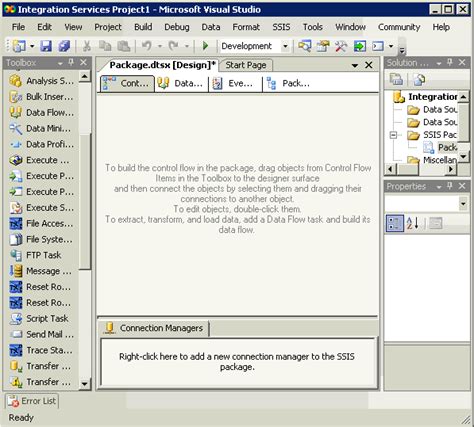Start debugging with green play arrow
The image size is (474, 427).
205,46
